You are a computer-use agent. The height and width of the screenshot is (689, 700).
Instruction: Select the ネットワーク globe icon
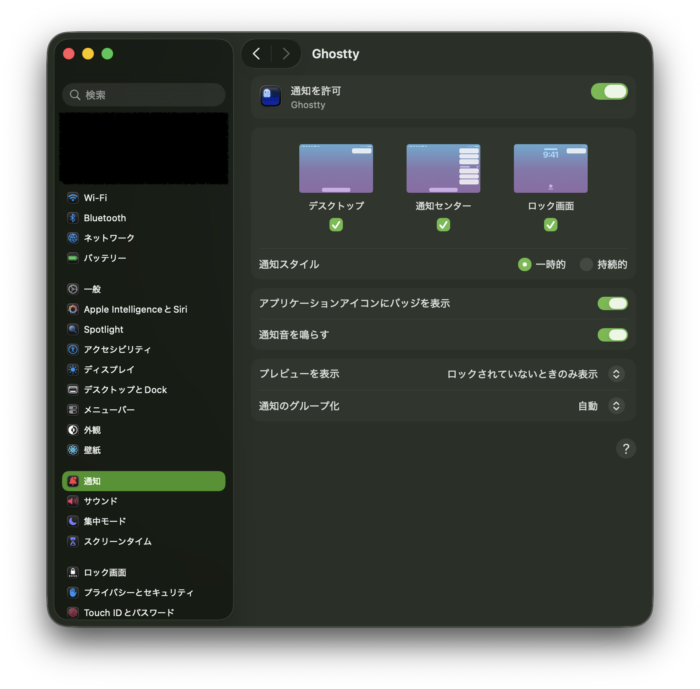[x=73, y=238]
